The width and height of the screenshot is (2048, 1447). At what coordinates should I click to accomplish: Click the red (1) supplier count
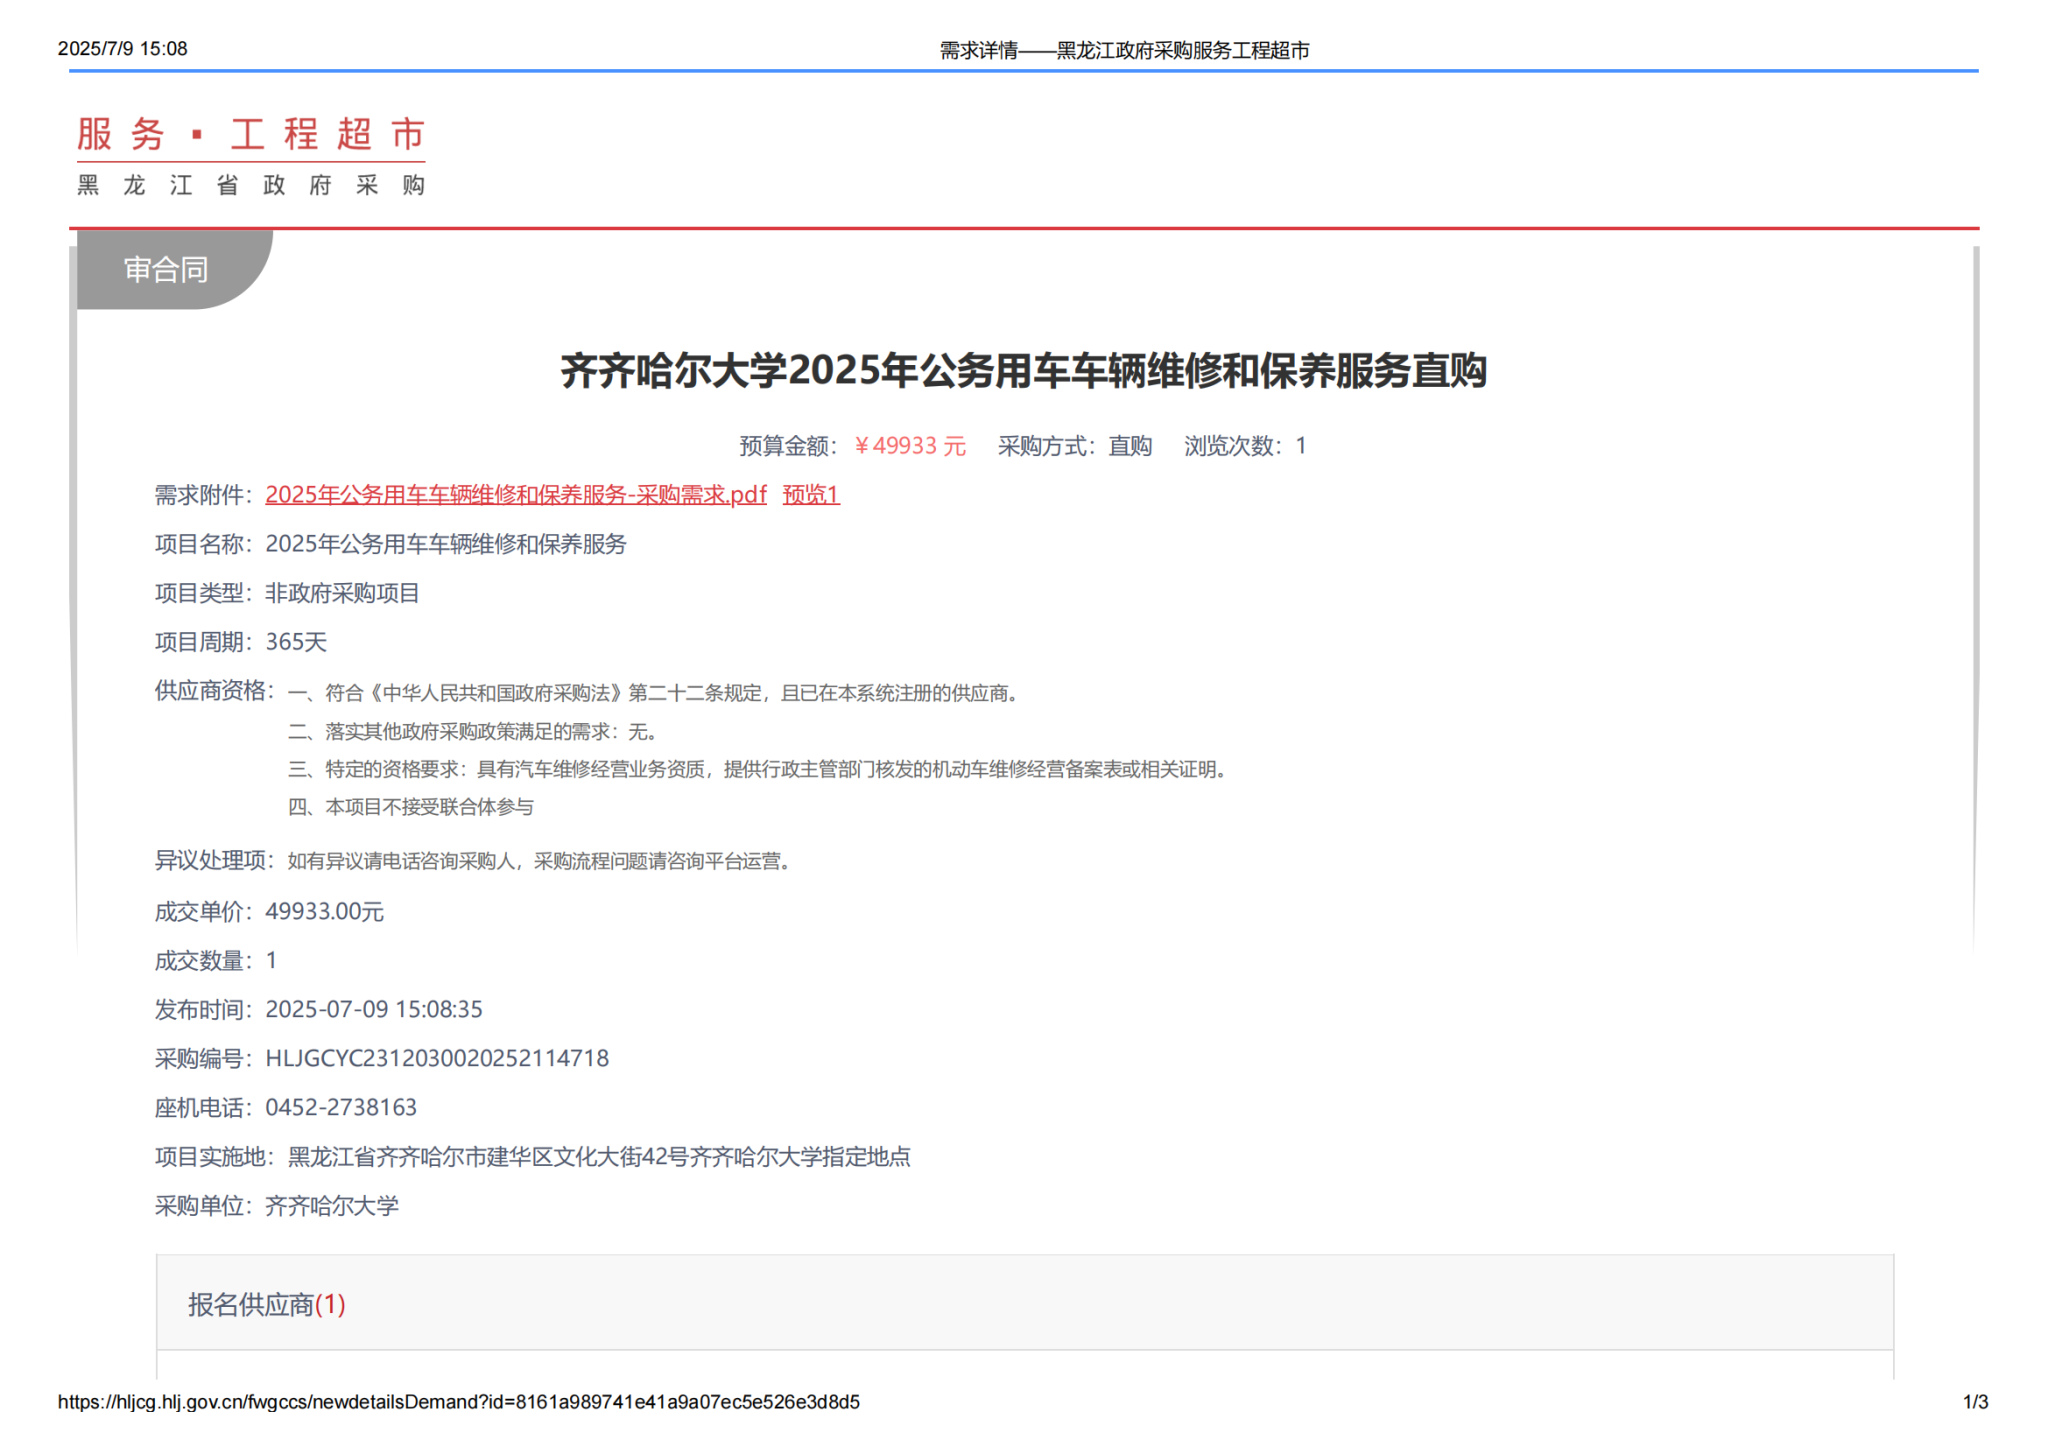pyautogui.click(x=330, y=1305)
